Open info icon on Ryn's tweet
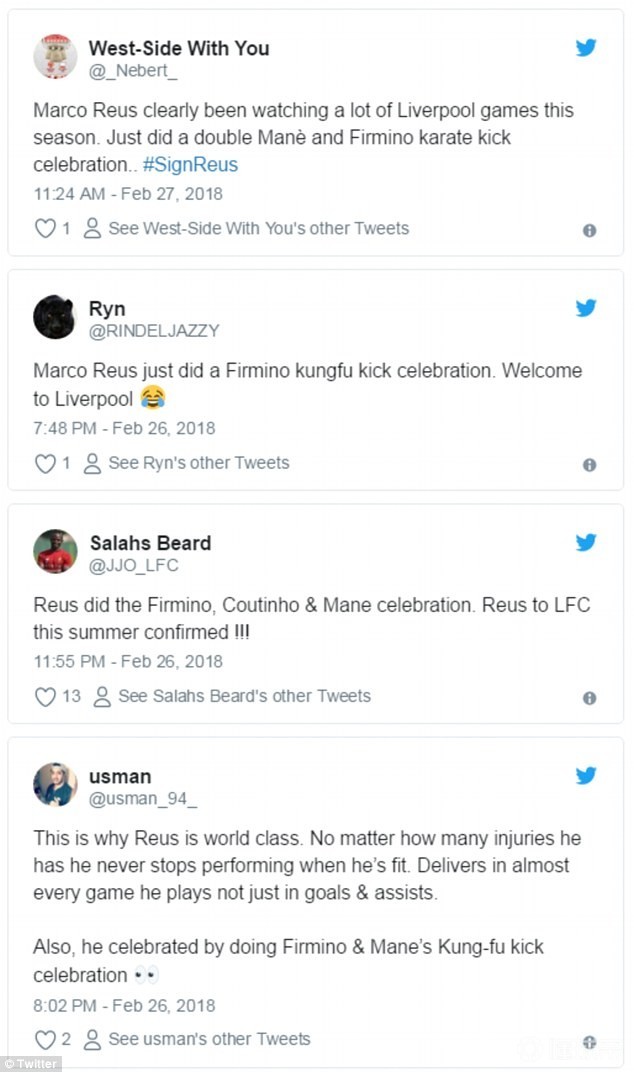This screenshot has width=634, height=1072. click(x=589, y=464)
